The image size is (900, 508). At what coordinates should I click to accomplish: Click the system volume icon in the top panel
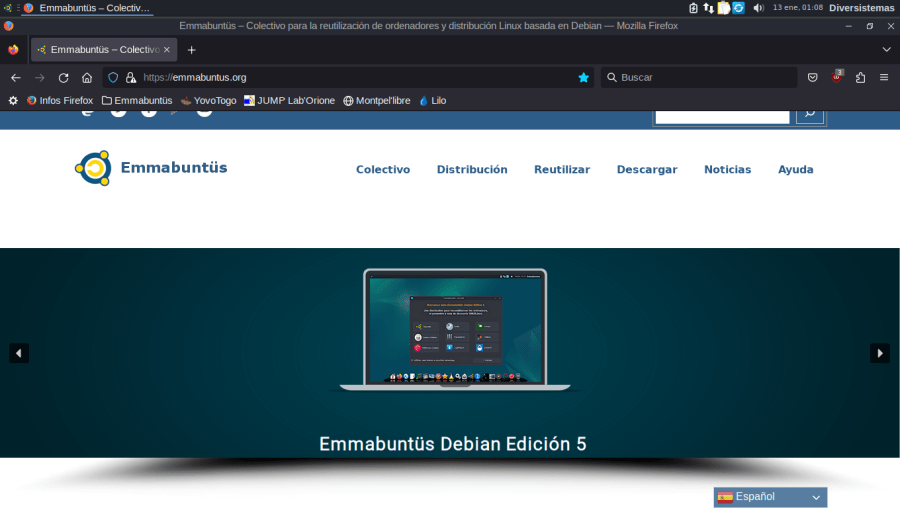tap(758, 8)
